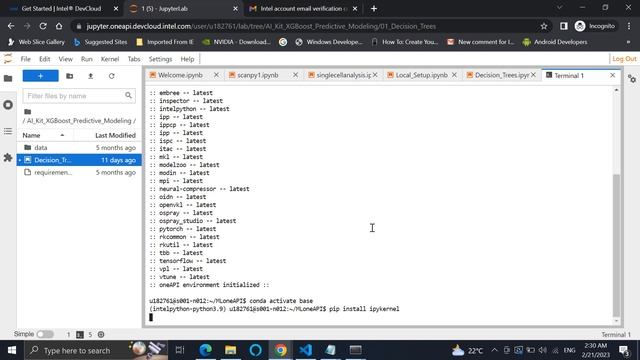Open a new browser tab
Viewport: 640px width, 360px height.
pyautogui.click(x=374, y=9)
